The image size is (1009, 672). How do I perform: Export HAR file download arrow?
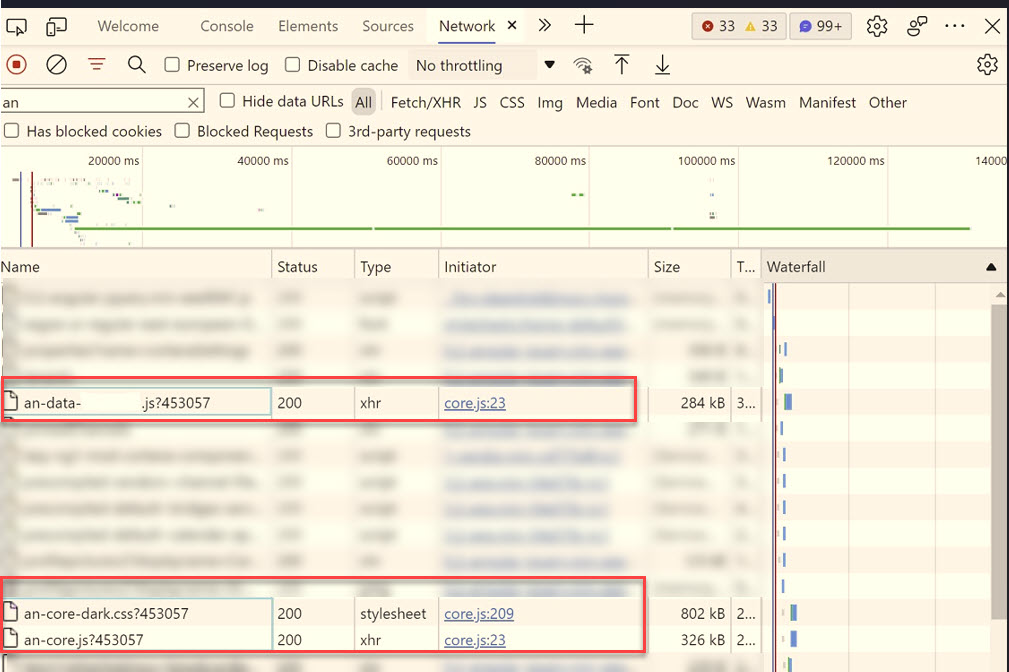tap(662, 64)
